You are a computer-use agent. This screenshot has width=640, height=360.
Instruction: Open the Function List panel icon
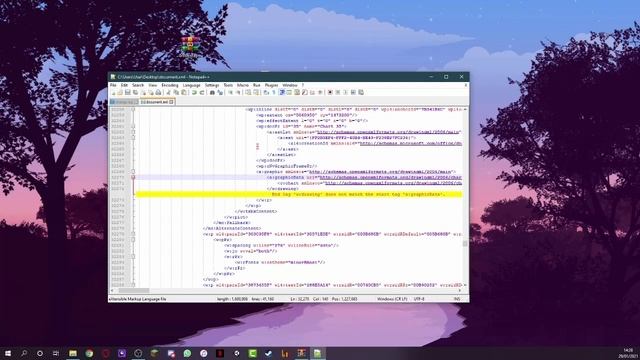click(x=305, y=93)
